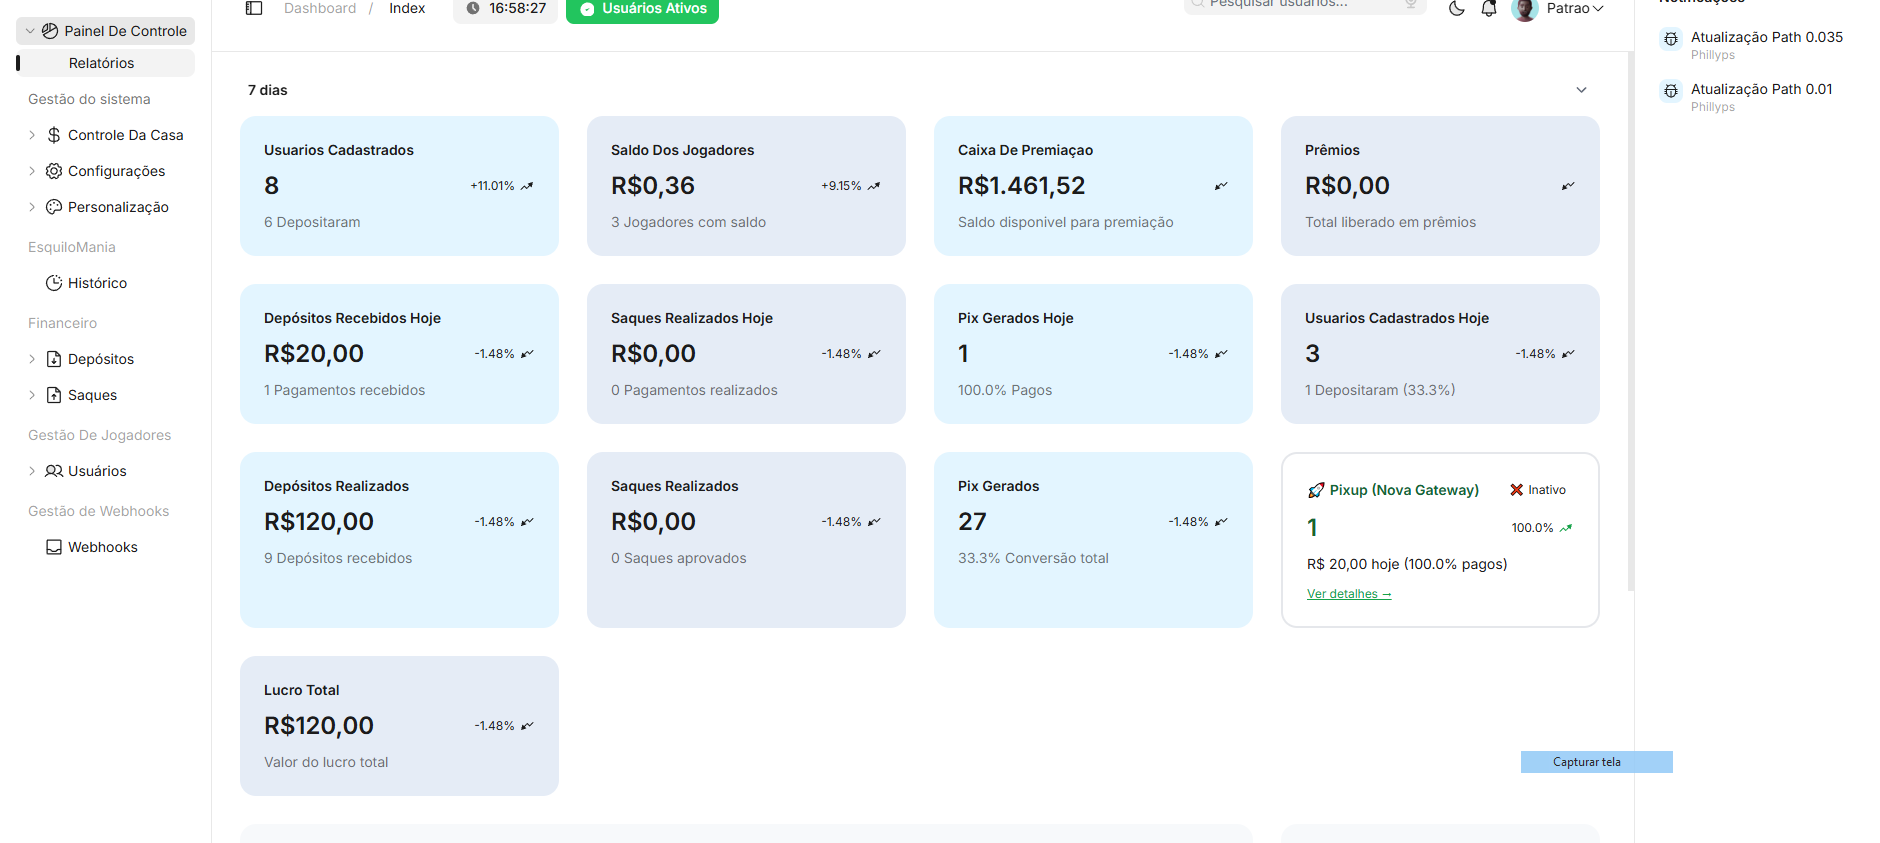The image size is (1880, 843).
Task: Click trend icon on Depósitos Recebidos Hoje card
Action: click(527, 354)
